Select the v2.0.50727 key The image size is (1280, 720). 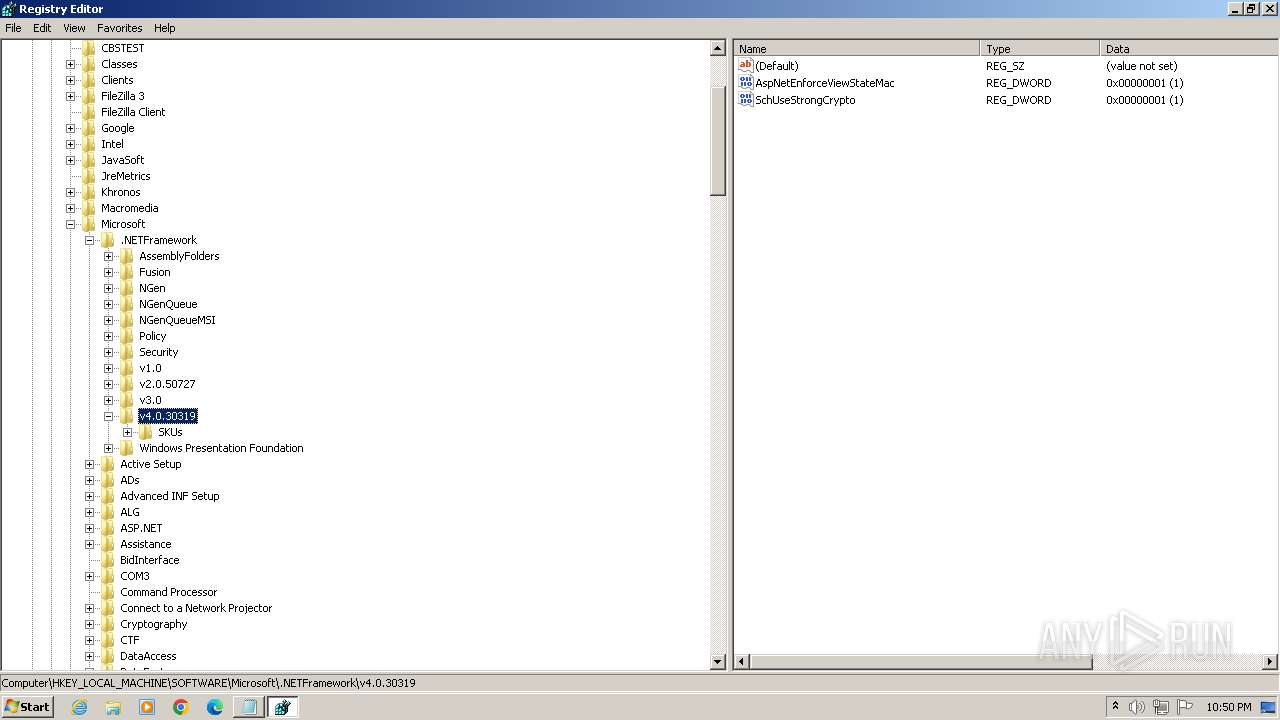point(167,384)
